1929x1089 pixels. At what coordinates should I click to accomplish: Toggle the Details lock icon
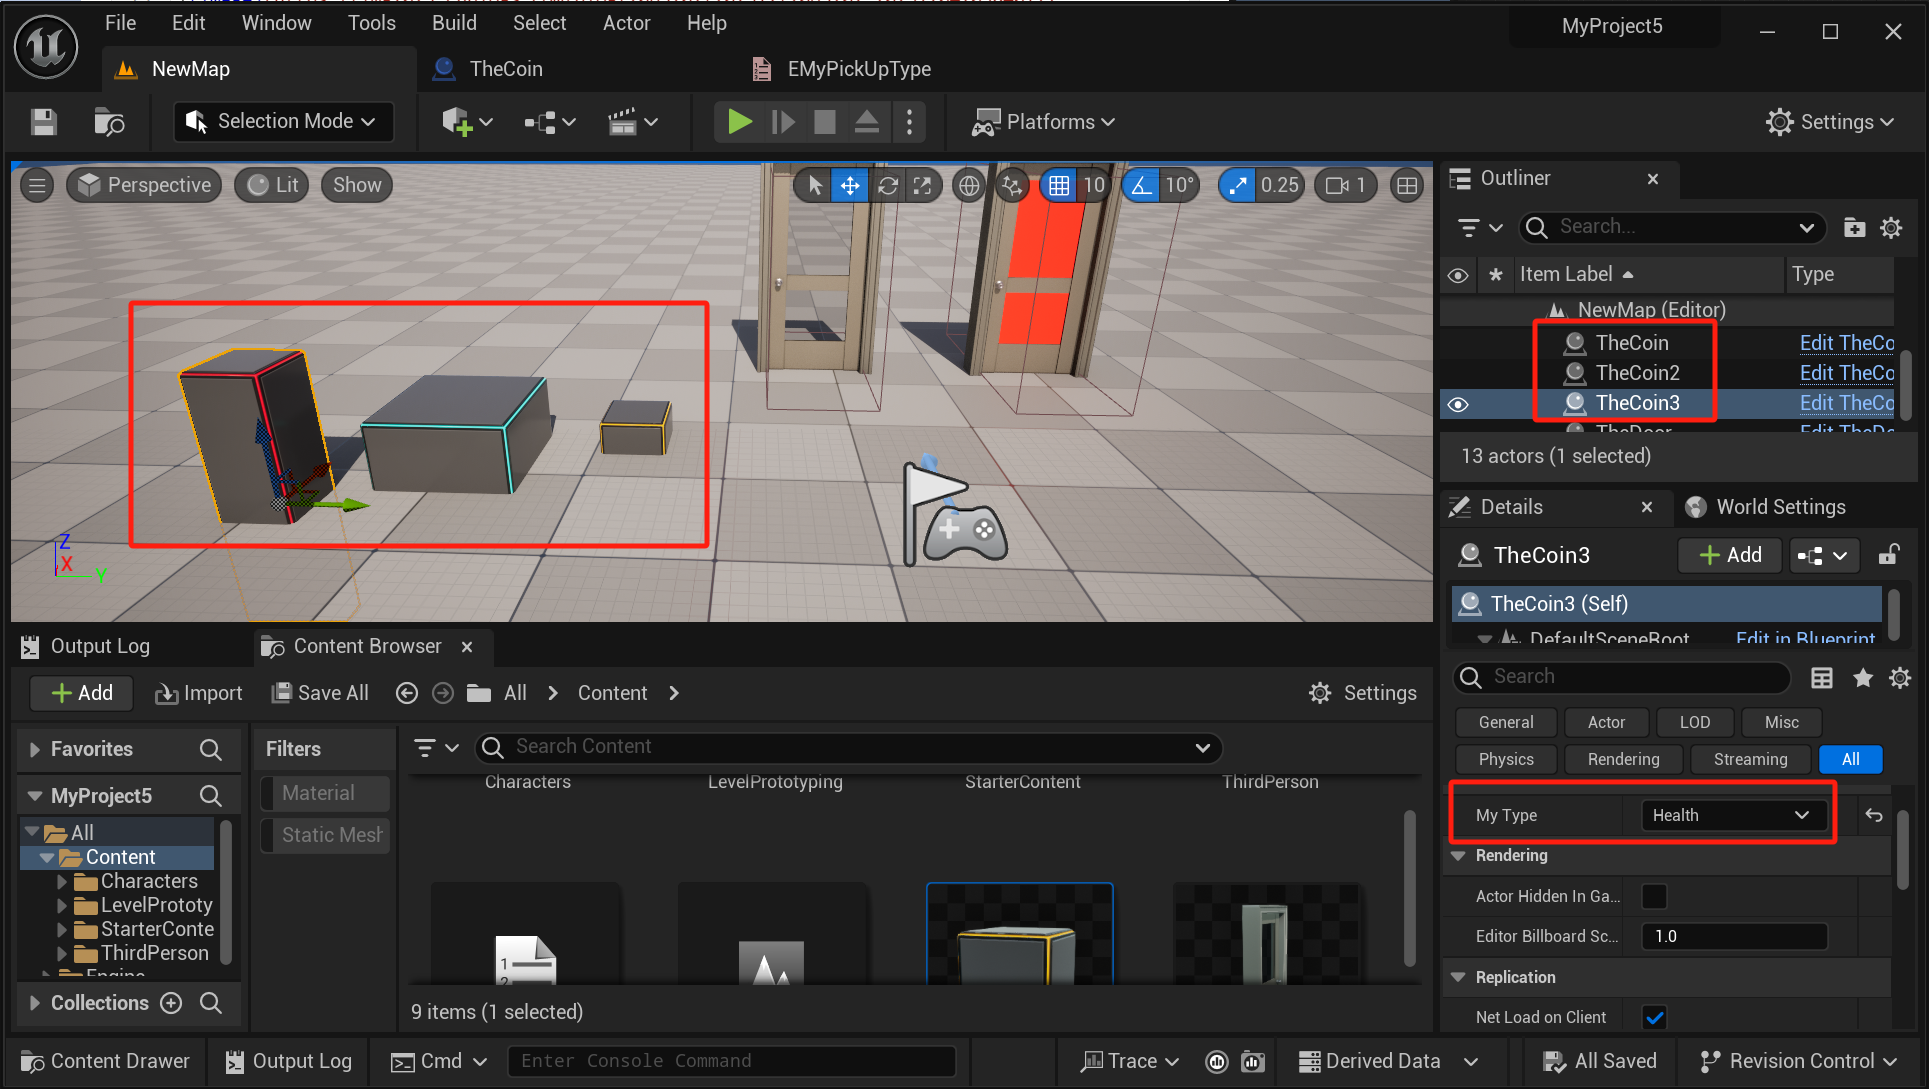1888,555
